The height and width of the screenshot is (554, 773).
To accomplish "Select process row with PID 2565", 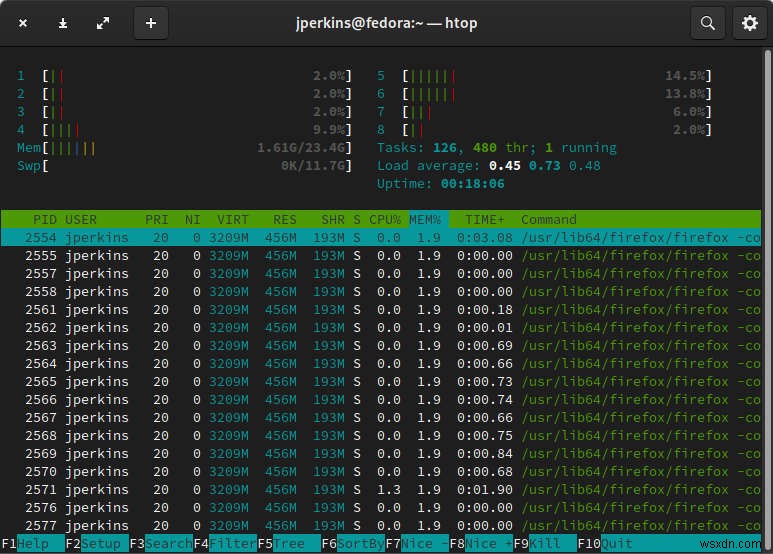I will pos(381,381).
